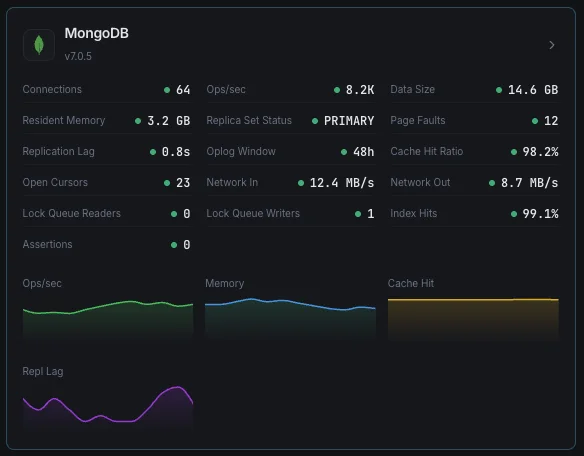Click the Assertions label
The height and width of the screenshot is (456, 584).
(x=47, y=244)
